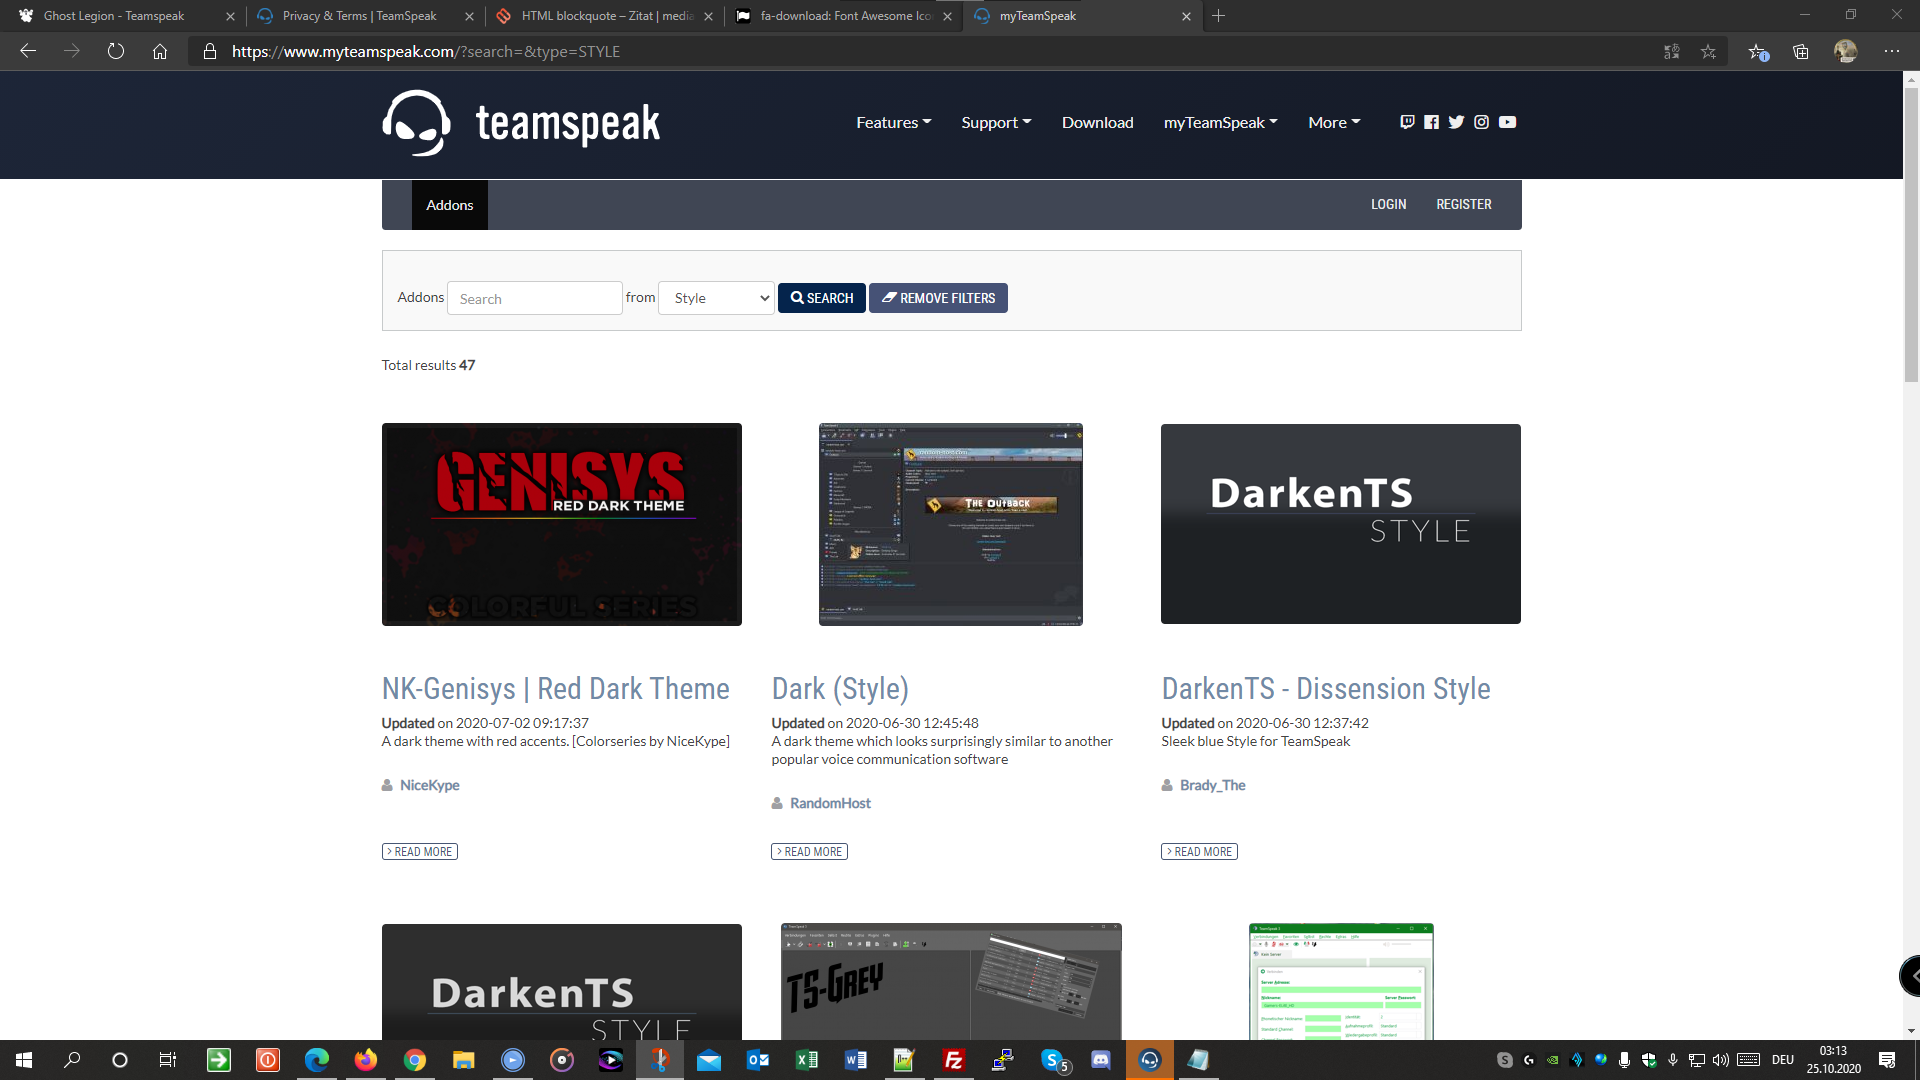The image size is (1920, 1080).
Task: Open Brady_The author profile
Action: (x=1212, y=785)
